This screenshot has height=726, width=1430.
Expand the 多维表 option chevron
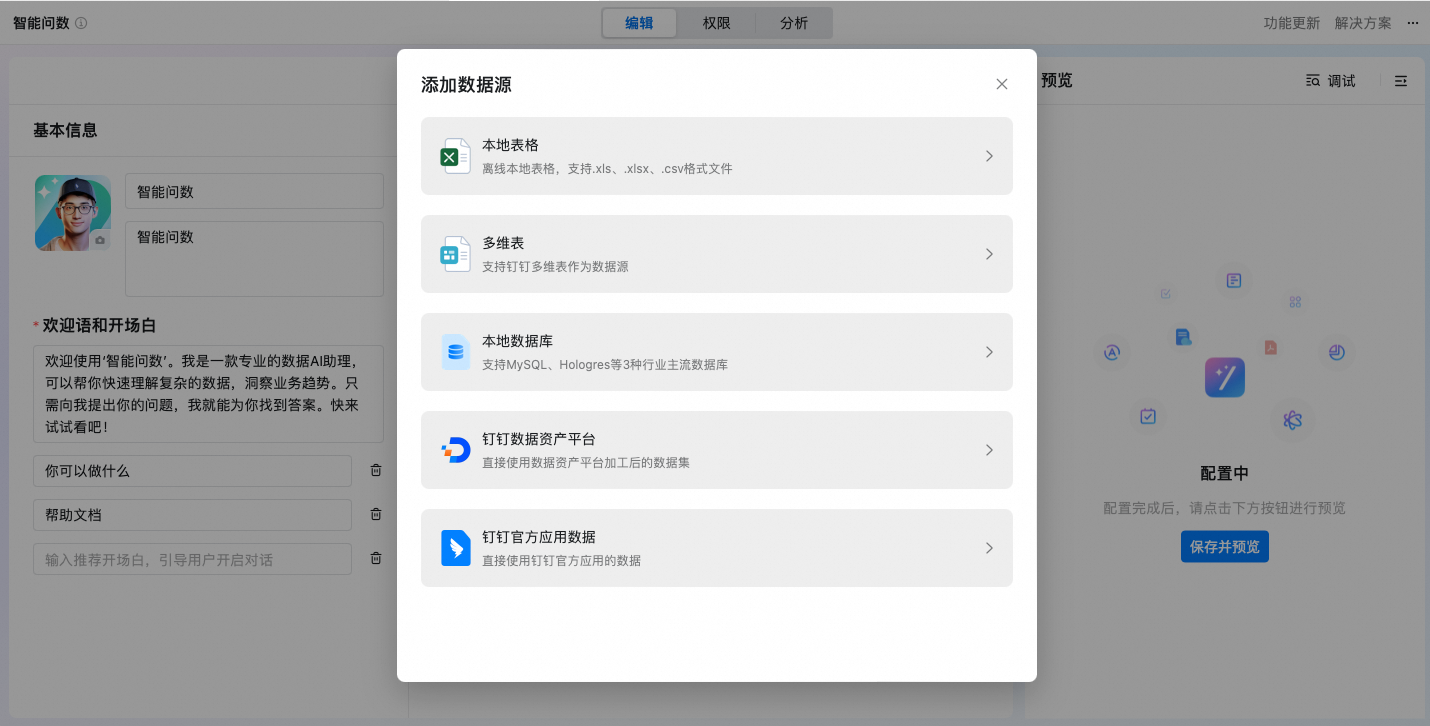point(989,254)
